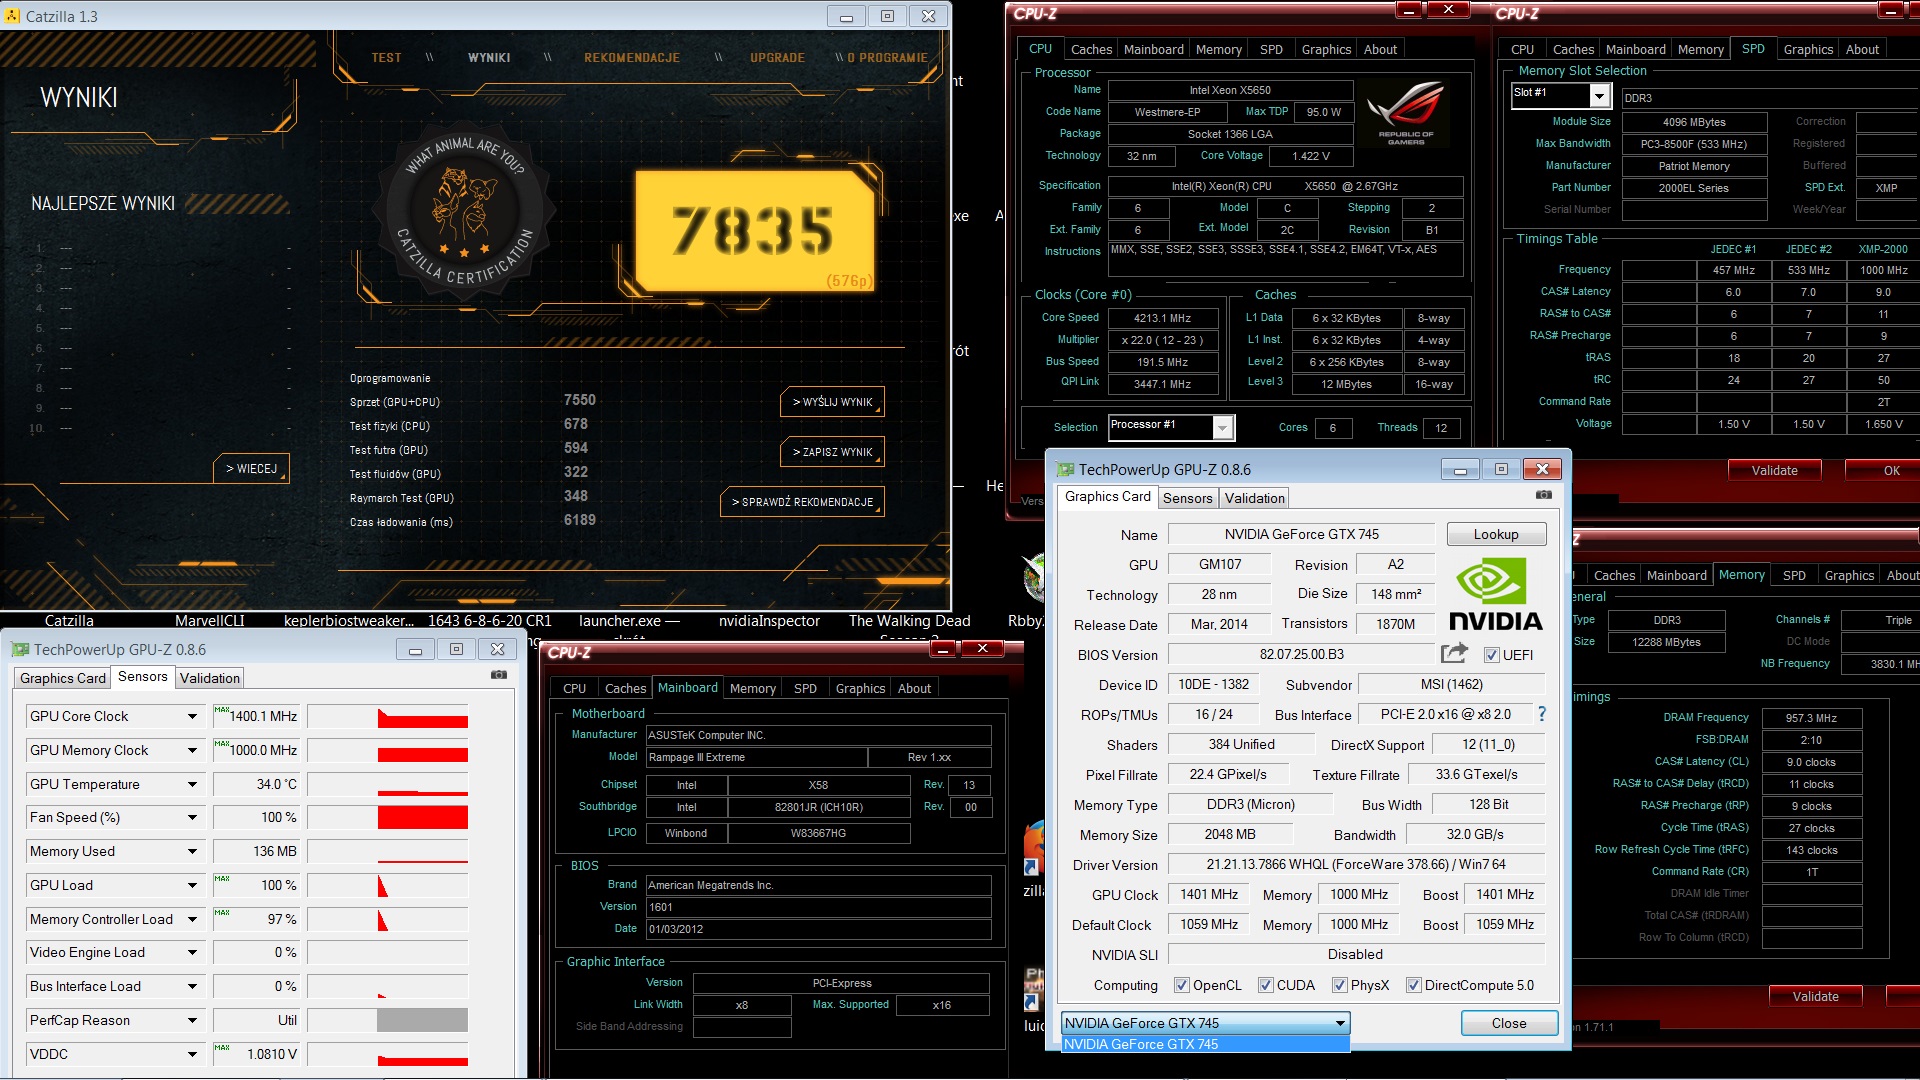Open the O PROGRAMIE tab in Catzilla
This screenshot has width=1920, height=1080.
887,58
